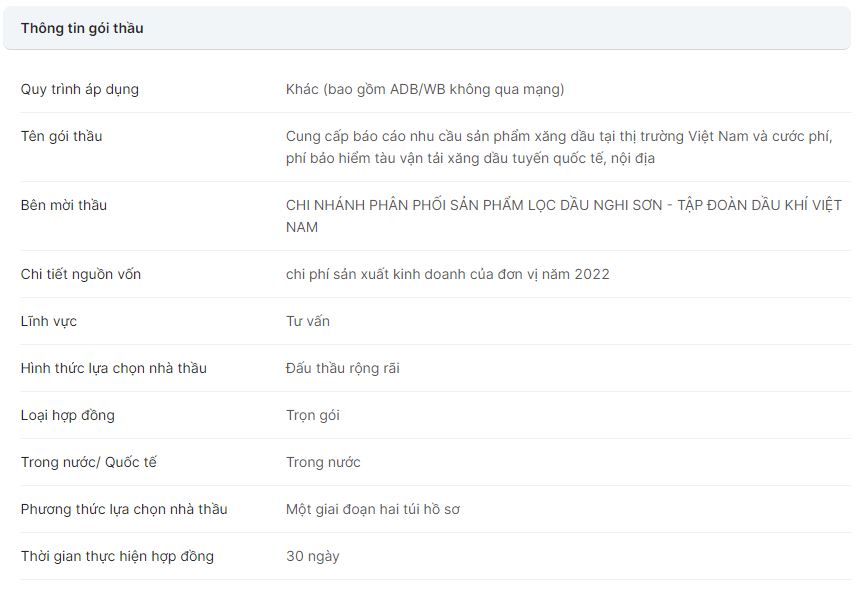Select the 'Trọn gói' contract type value
This screenshot has width=867, height=600.
[x=313, y=415]
